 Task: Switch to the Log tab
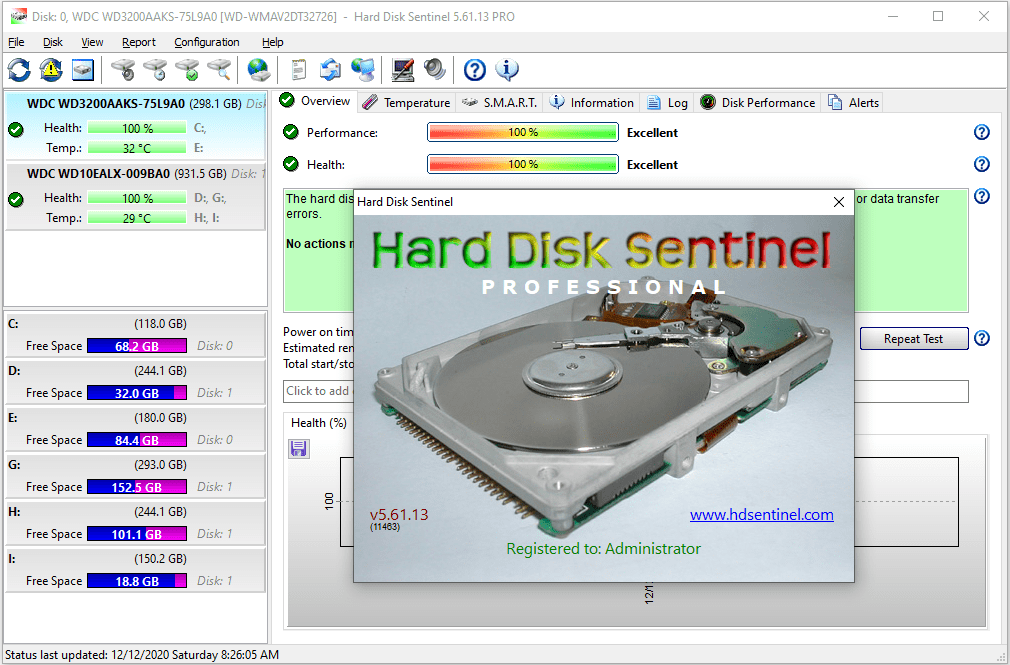(667, 102)
